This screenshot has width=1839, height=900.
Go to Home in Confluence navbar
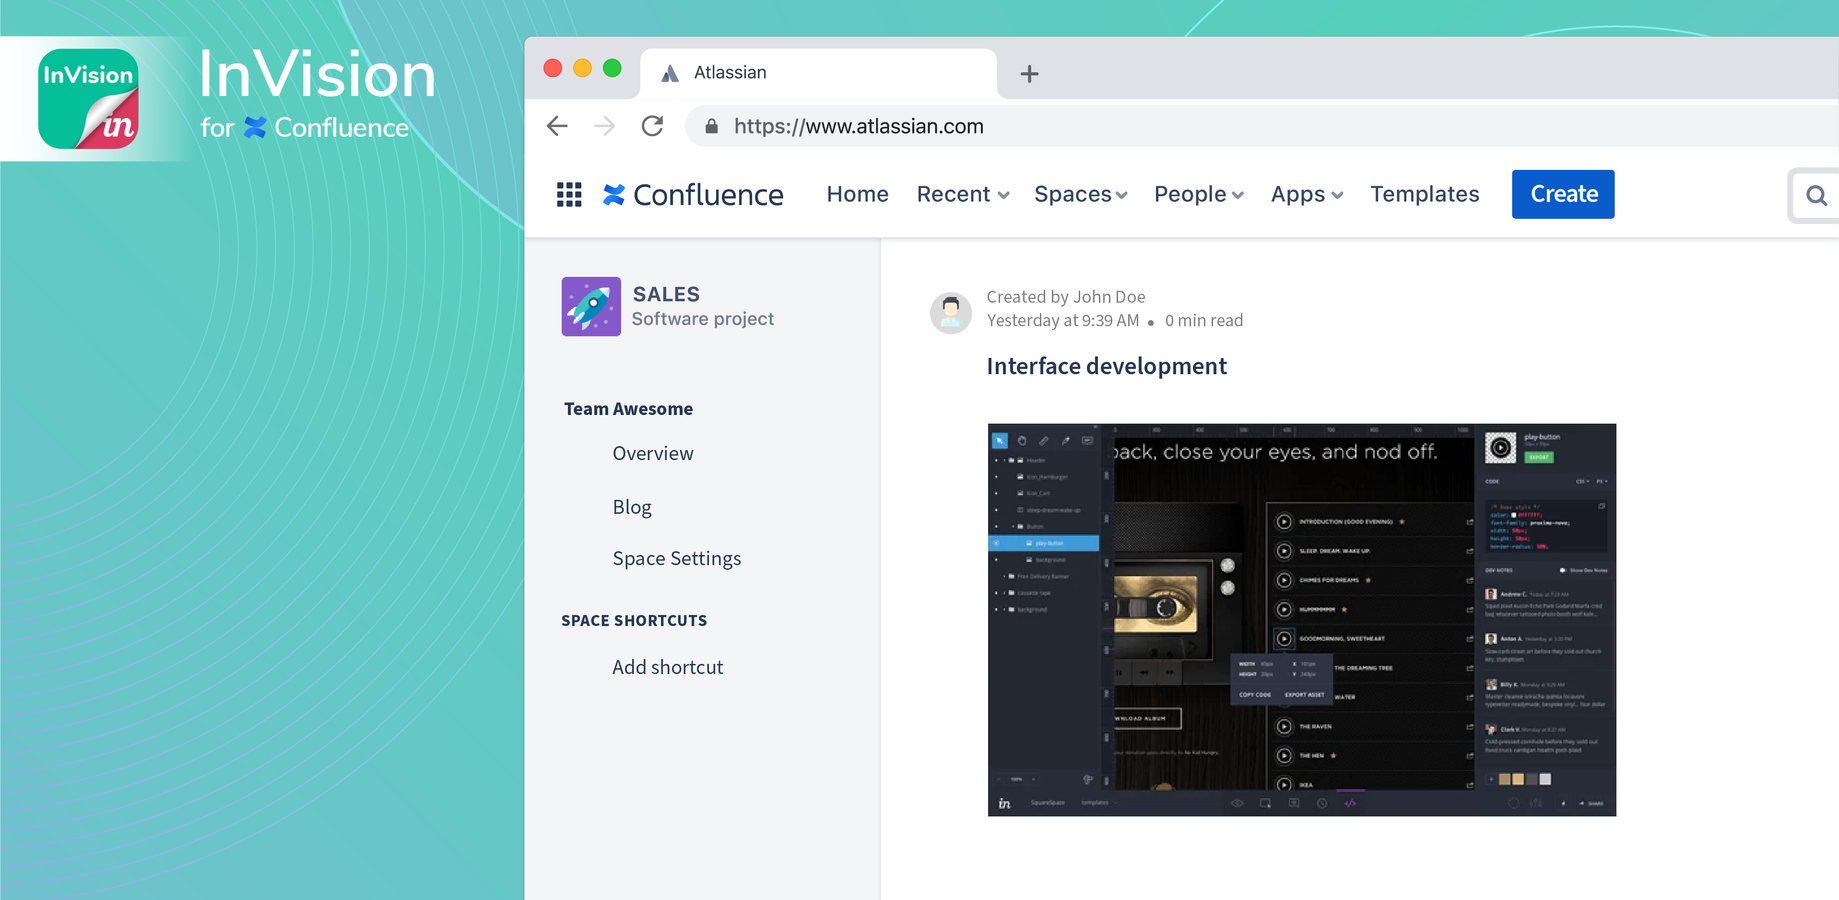pos(857,194)
